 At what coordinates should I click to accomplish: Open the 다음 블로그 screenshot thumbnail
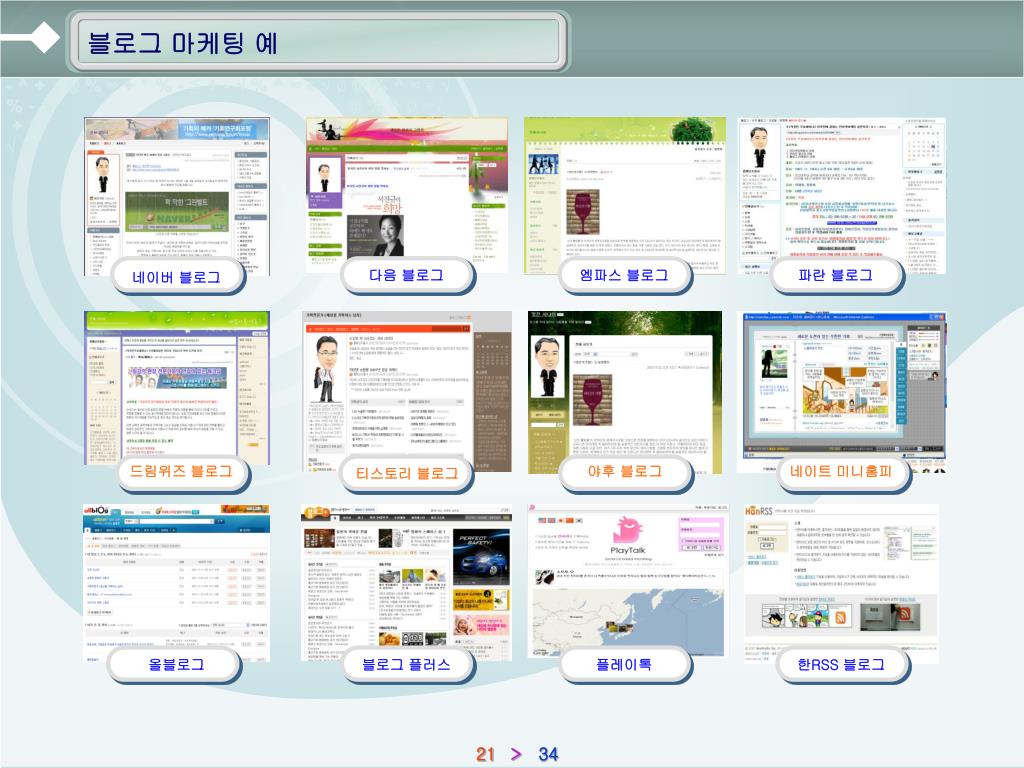click(407, 195)
